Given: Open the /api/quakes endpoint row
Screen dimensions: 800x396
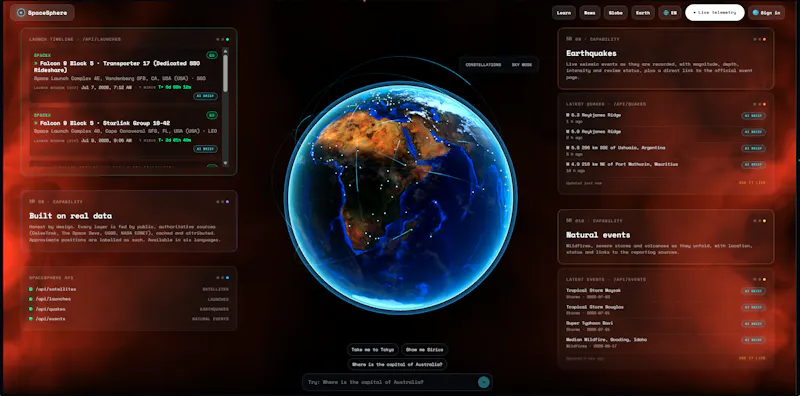Looking at the screenshot, I should [129, 309].
